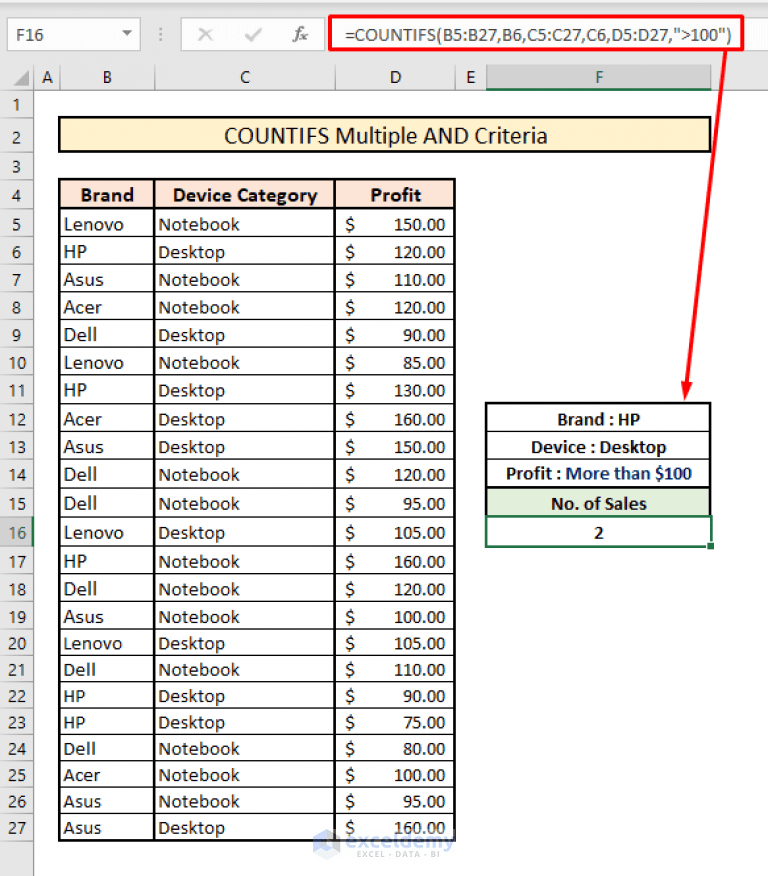The width and height of the screenshot is (768, 876).
Task: Select profit cell 85.00 in row 10
Action: (x=395, y=362)
